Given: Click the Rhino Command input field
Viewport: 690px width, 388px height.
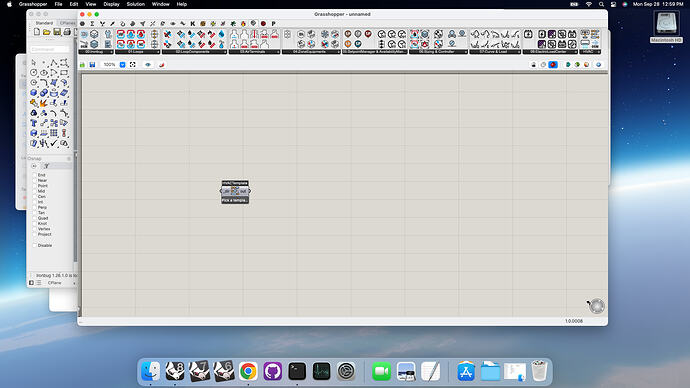Looking at the screenshot, I should pos(49,49).
